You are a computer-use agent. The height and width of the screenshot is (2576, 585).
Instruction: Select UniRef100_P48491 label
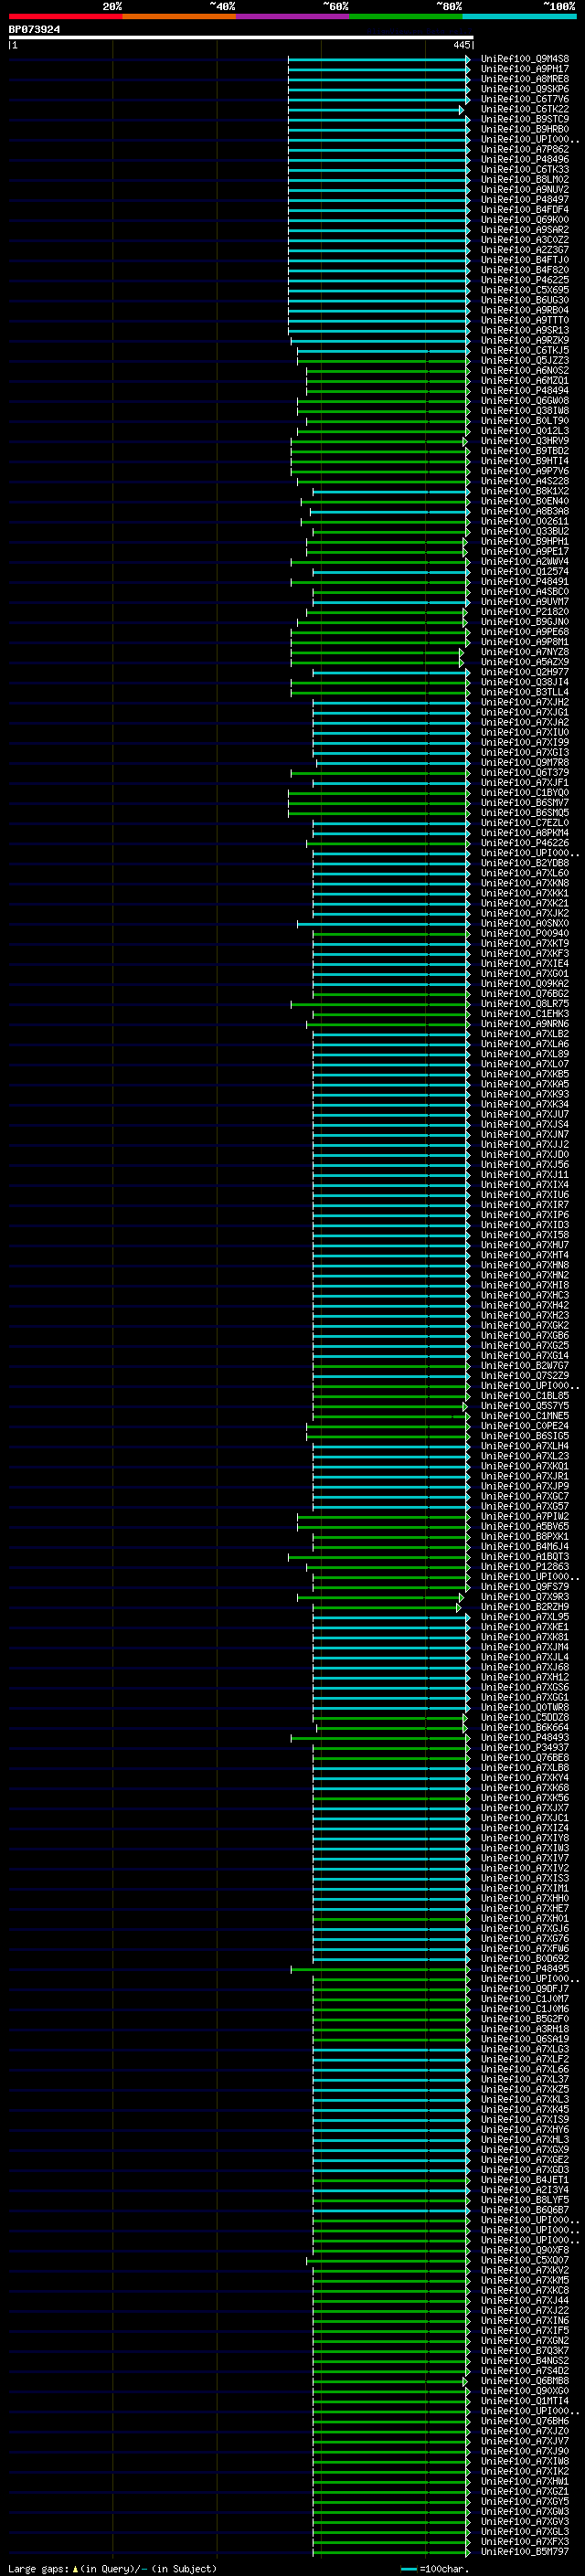pyautogui.click(x=525, y=582)
